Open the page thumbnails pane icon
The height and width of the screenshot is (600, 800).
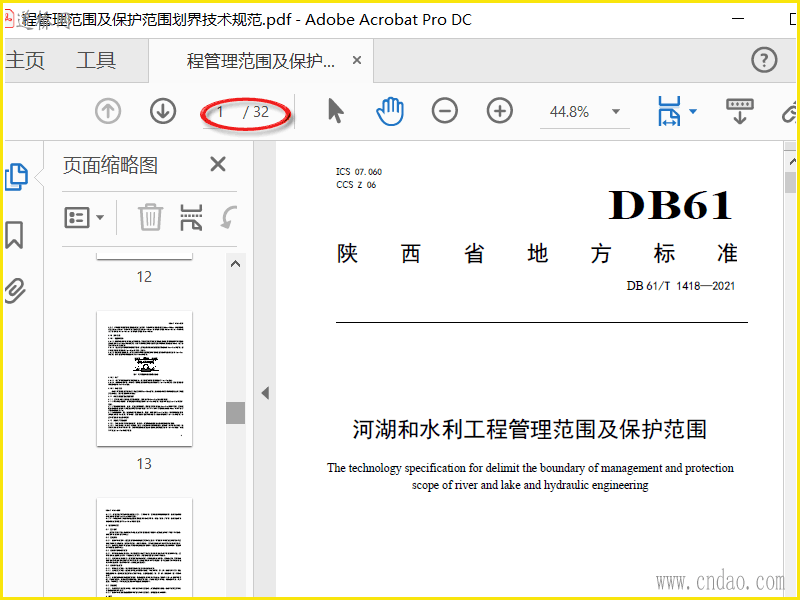(17, 177)
